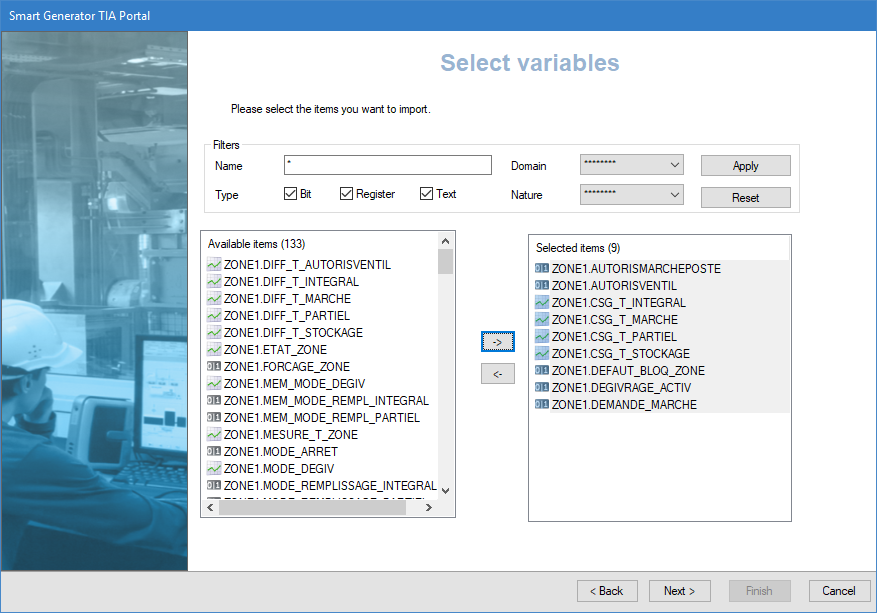Uncheck the Bit type checkbox
877x613 pixels.
pos(291,194)
